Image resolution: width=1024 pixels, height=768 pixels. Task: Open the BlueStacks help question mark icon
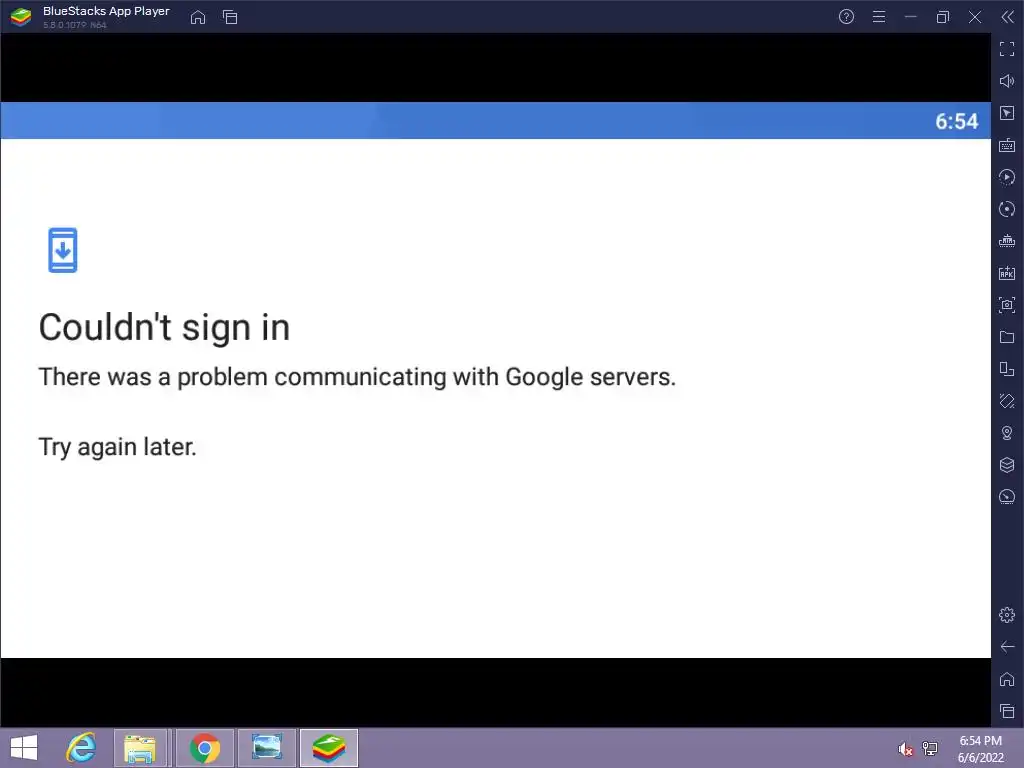click(846, 17)
